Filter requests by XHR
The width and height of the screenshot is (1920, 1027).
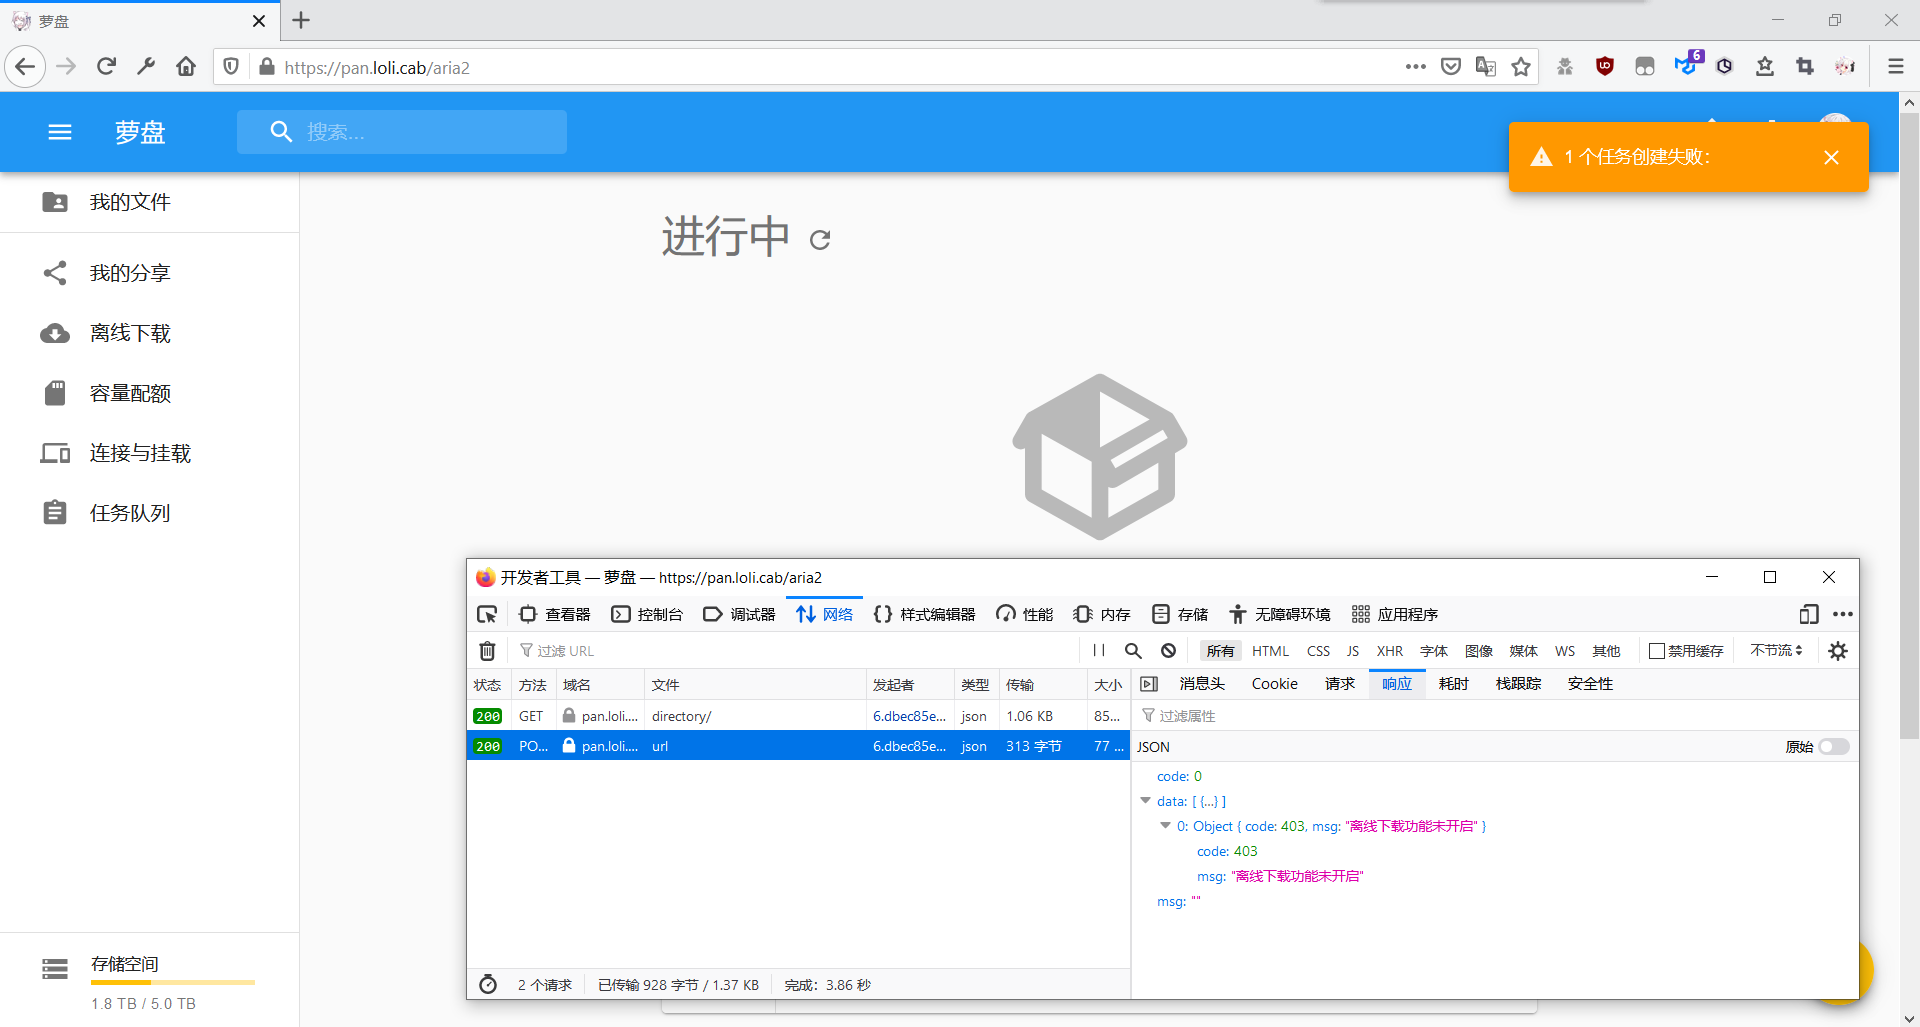tap(1390, 651)
